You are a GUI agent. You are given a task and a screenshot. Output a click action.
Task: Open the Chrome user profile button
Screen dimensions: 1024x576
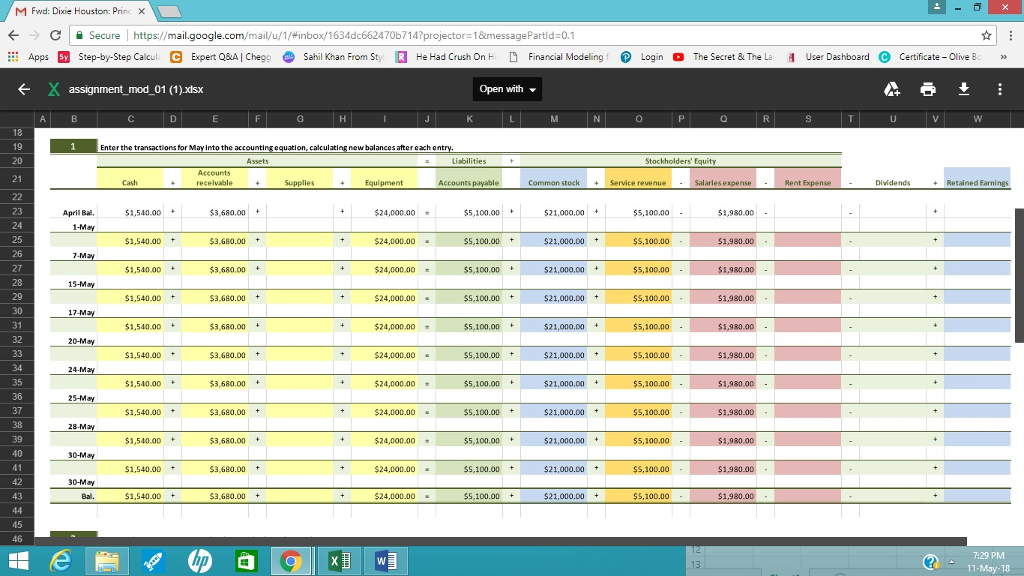point(936,7)
